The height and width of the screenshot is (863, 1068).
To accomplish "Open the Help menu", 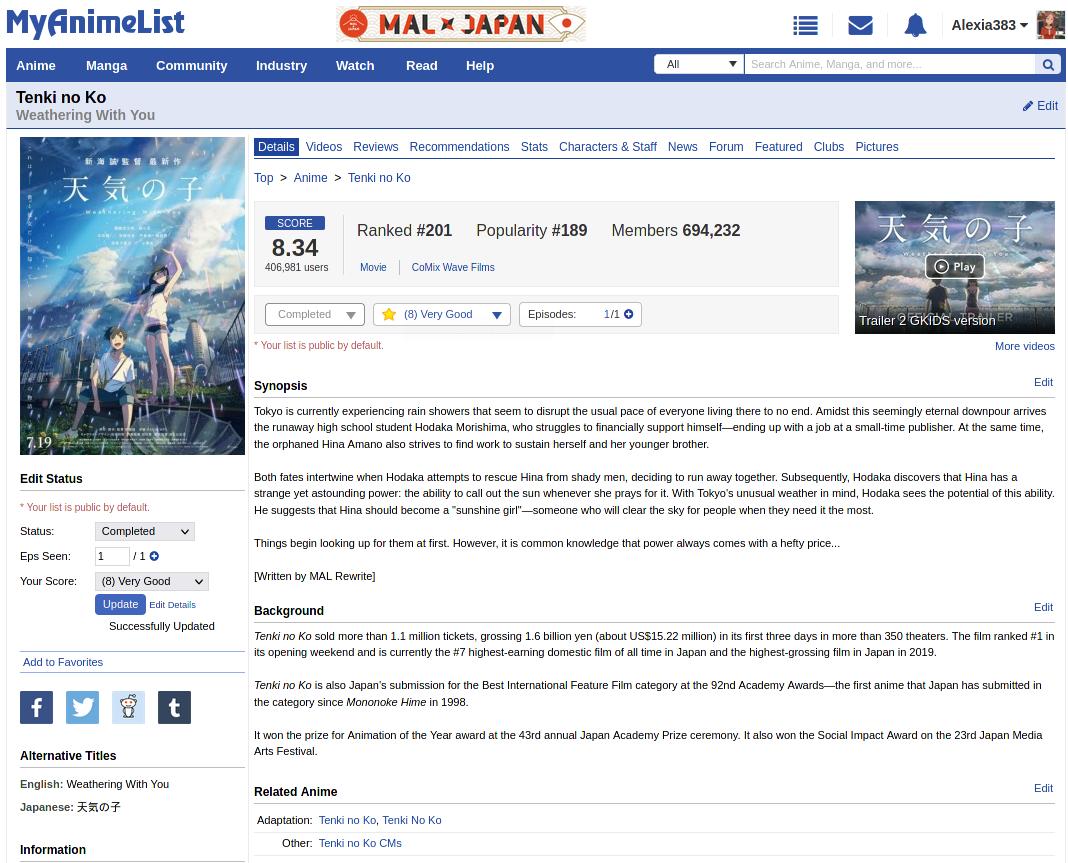I will (x=480, y=65).
